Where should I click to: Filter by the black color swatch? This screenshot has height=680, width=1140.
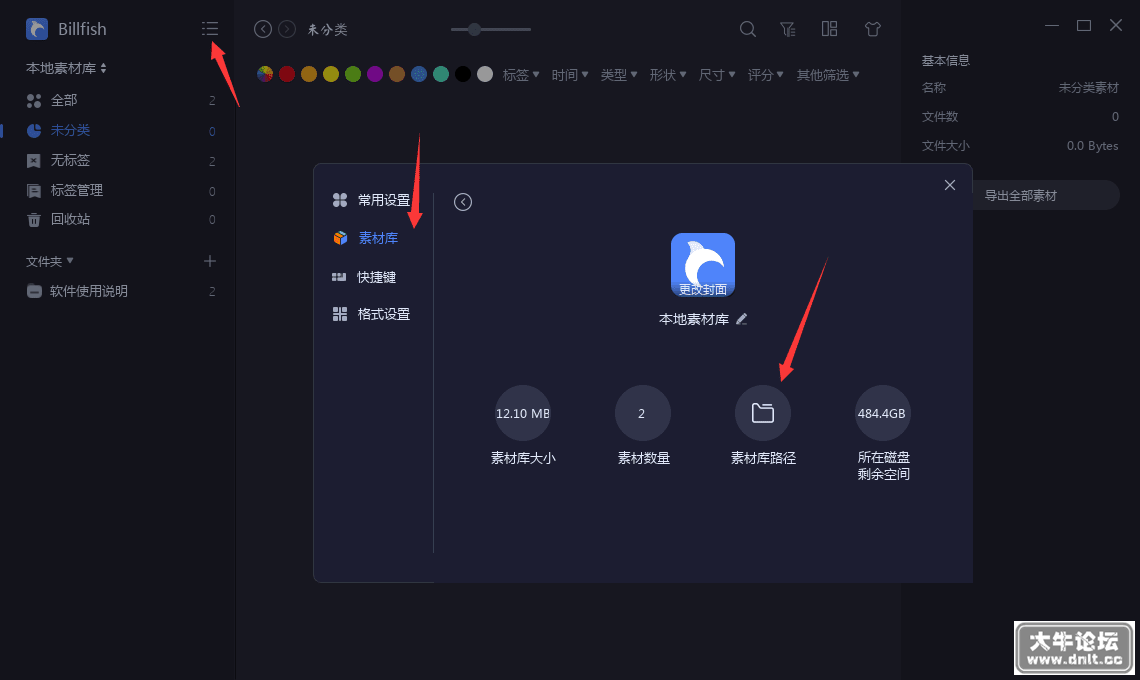[x=463, y=74]
